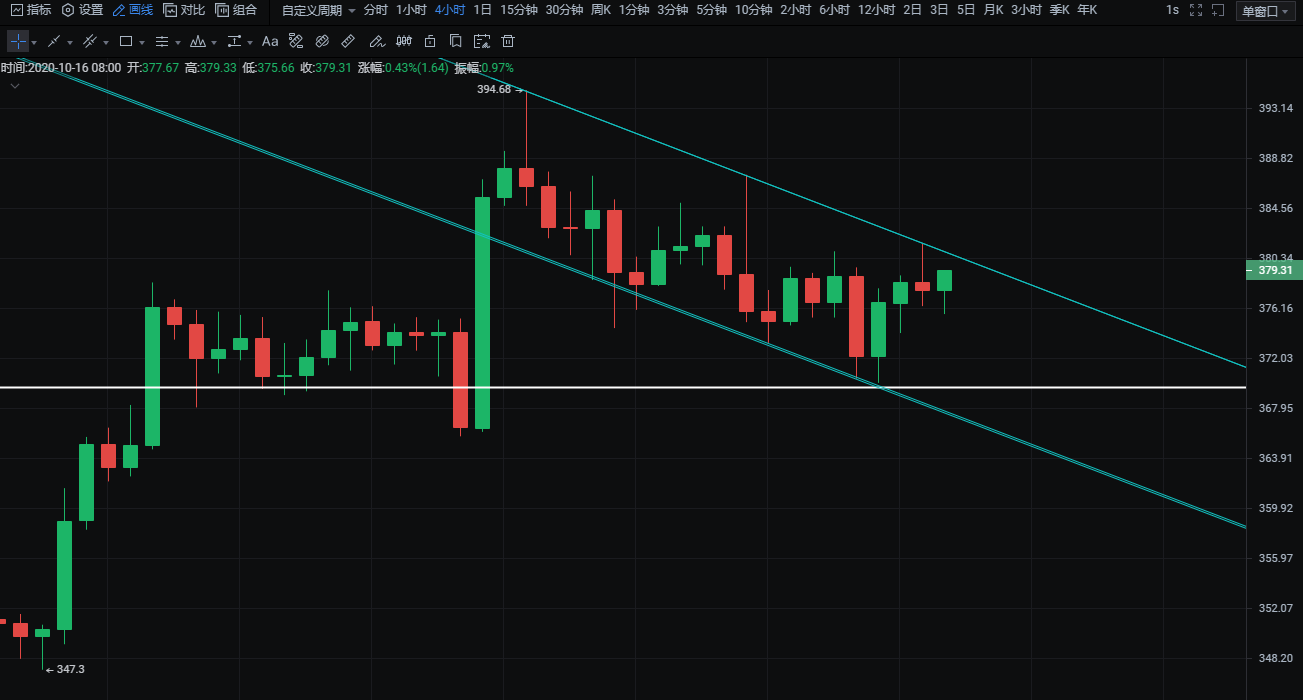
Task: Click the ruler measurement tool
Action: pos(348,42)
